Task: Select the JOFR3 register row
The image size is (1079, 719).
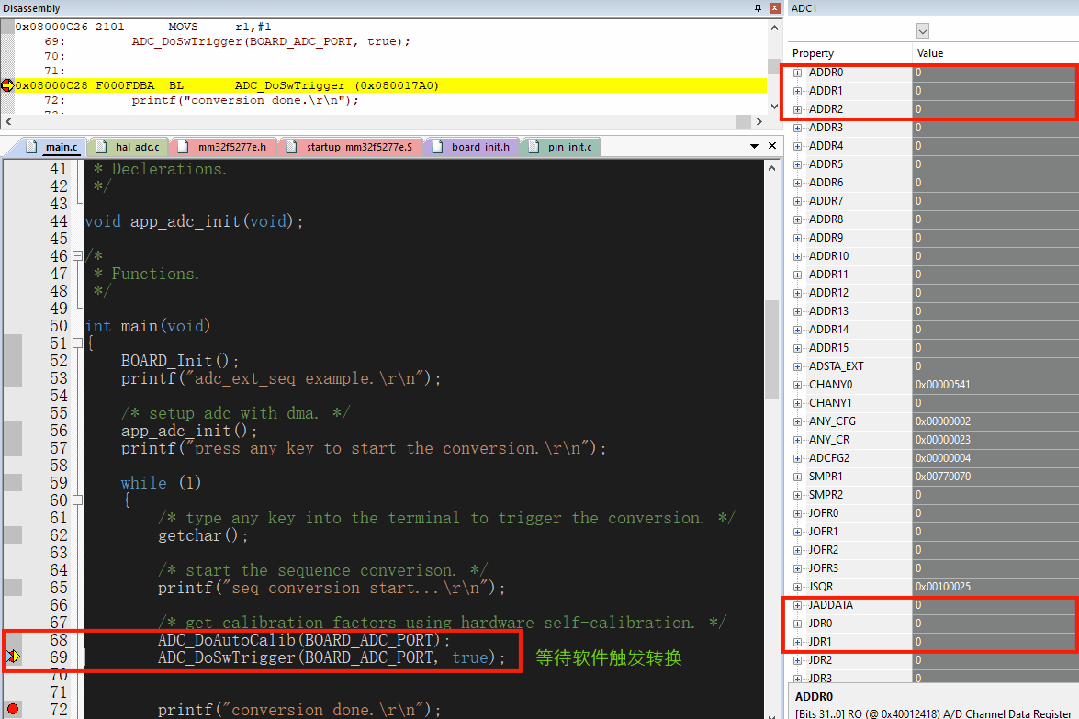Action: (933, 568)
